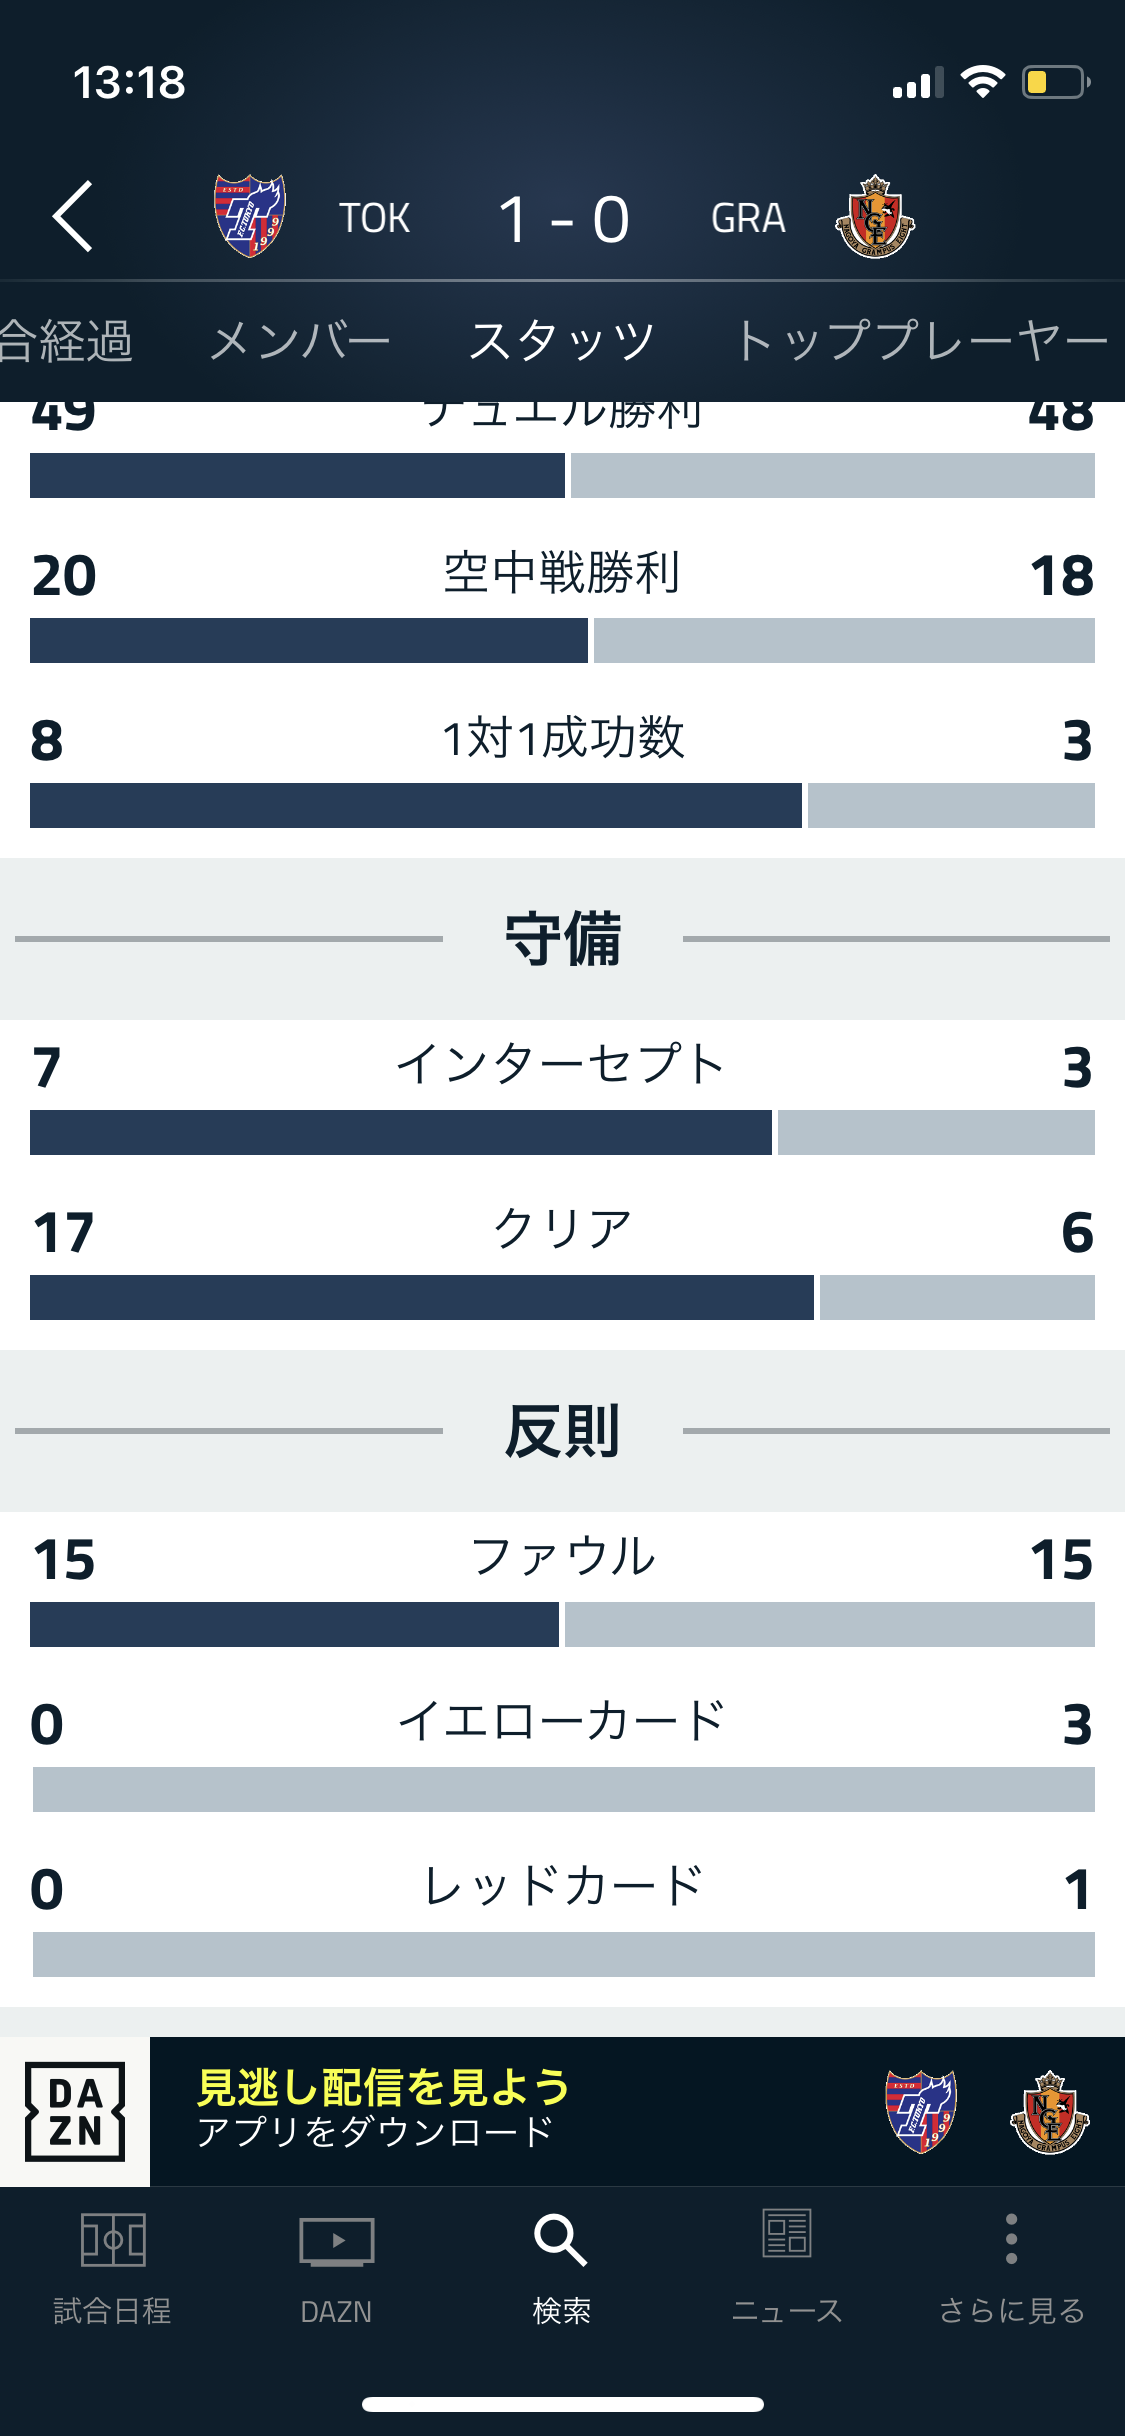Open the DAZN video icon in bottom bar
The image size is (1125, 2436).
pyautogui.click(x=337, y=2240)
